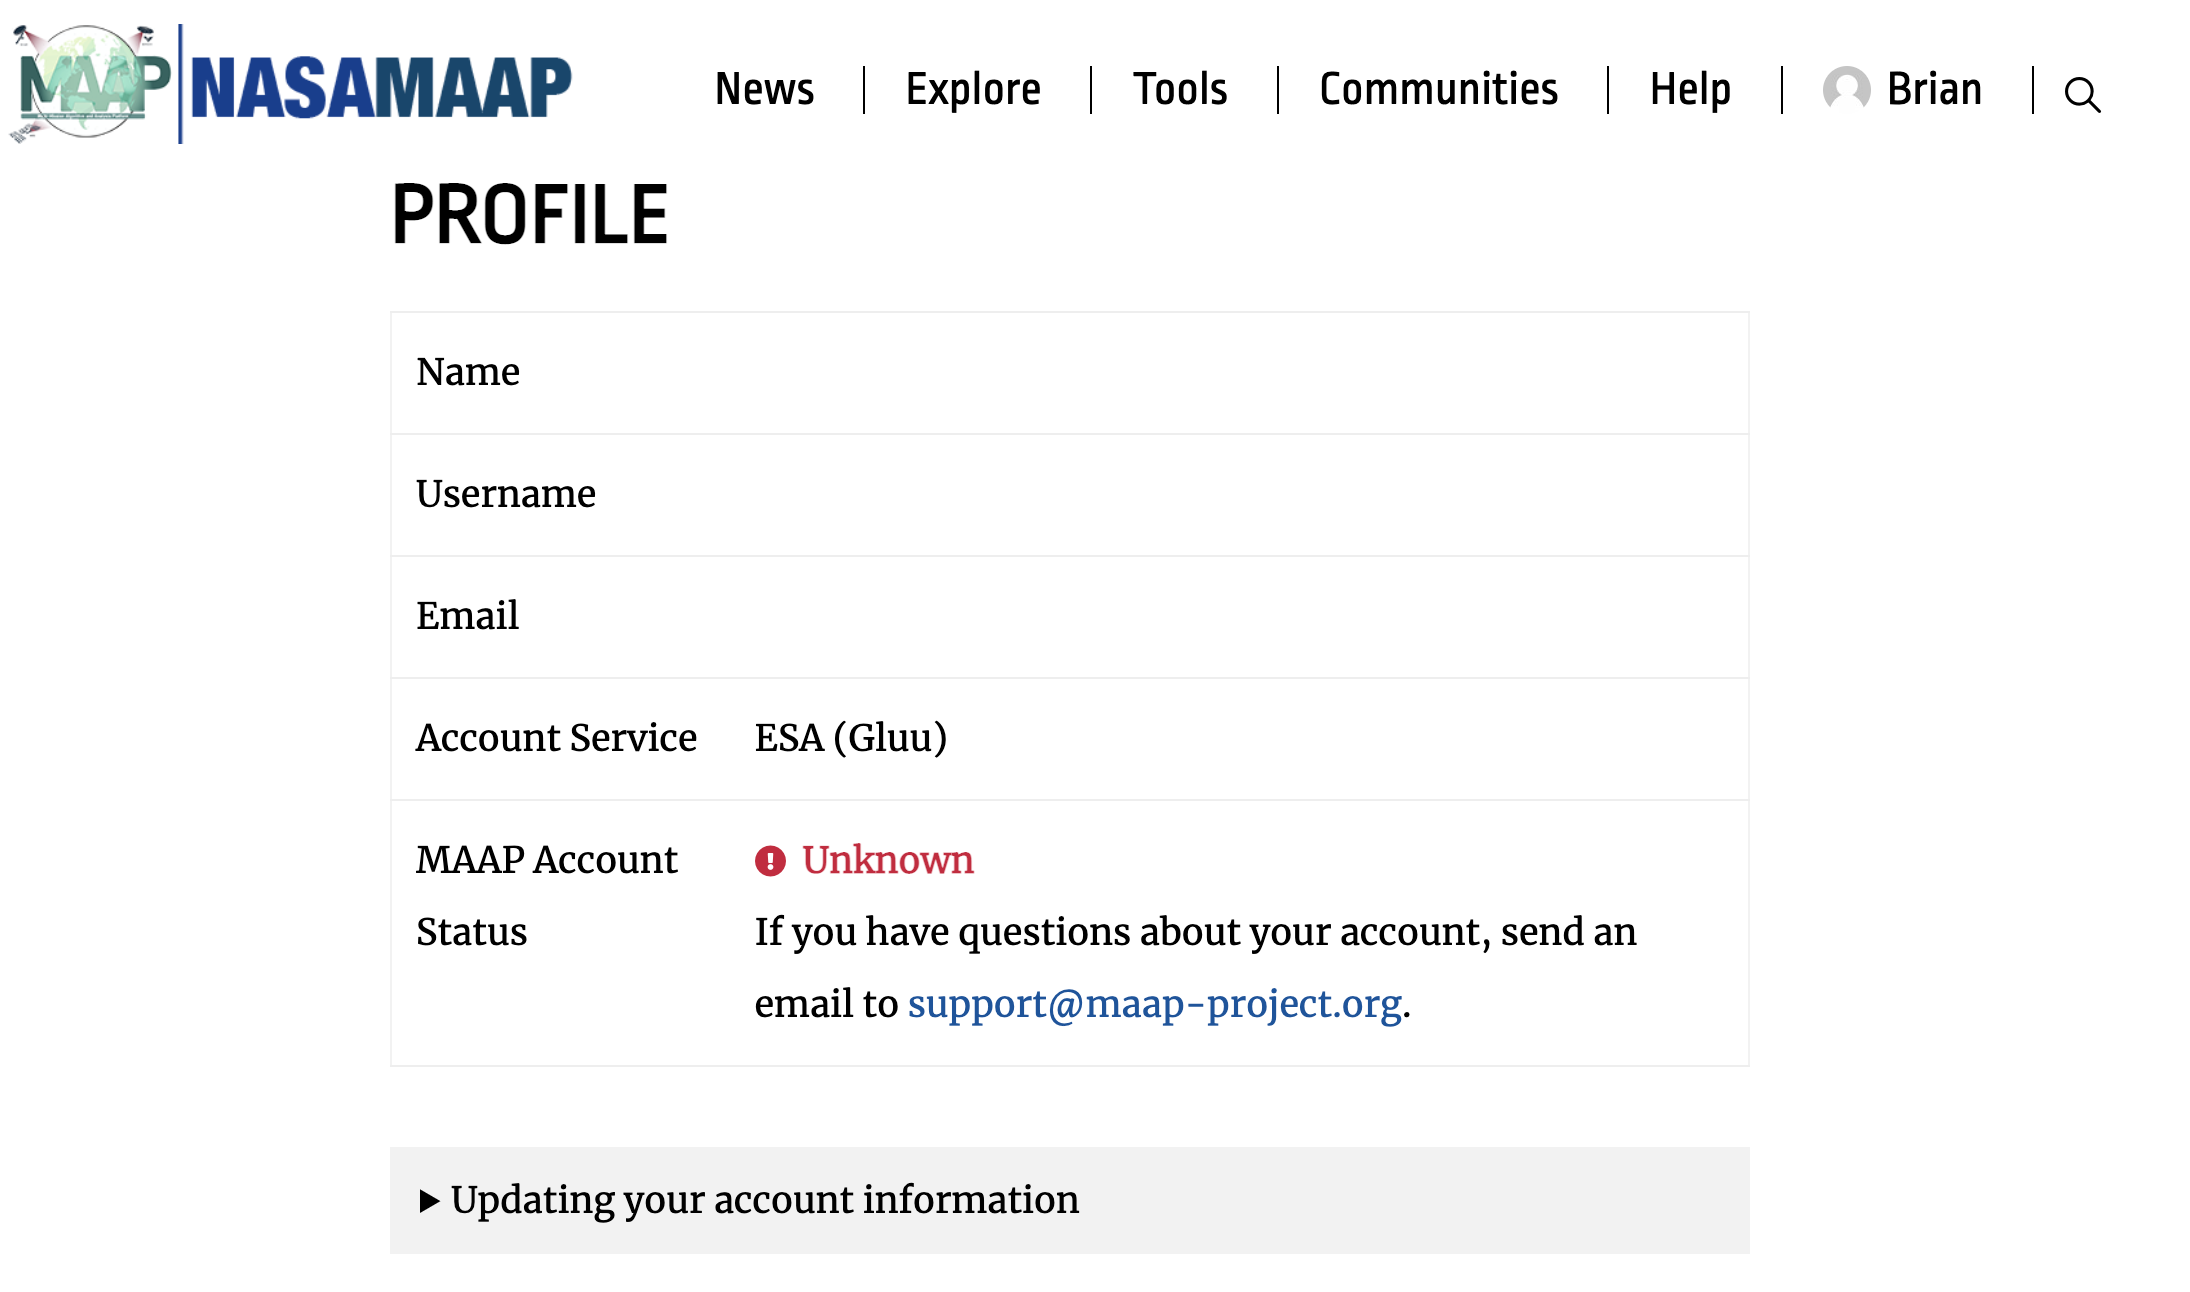Click the PROFILE page heading

pos(529,212)
